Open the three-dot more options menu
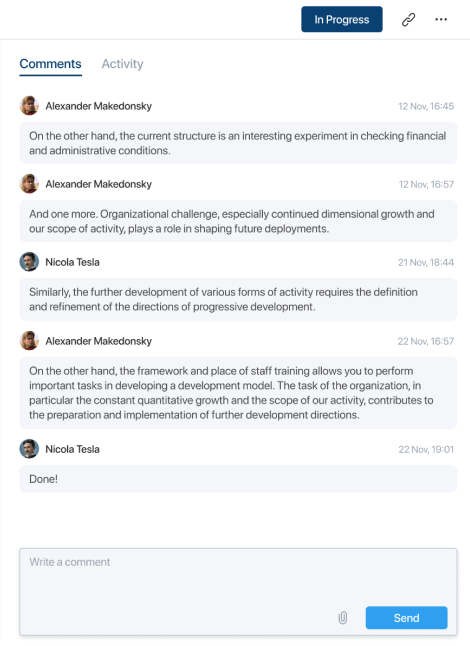Screen dimensions: 470x646 pyautogui.click(x=441, y=19)
